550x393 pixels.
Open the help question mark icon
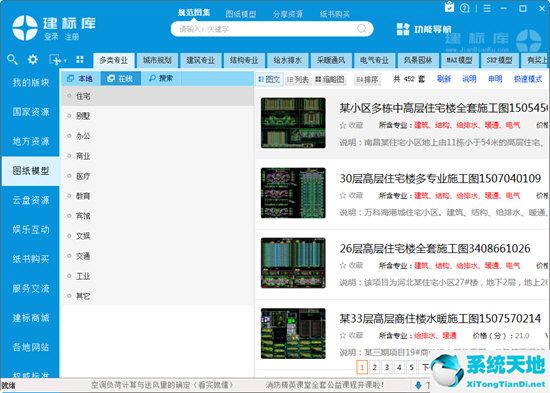pos(465,8)
